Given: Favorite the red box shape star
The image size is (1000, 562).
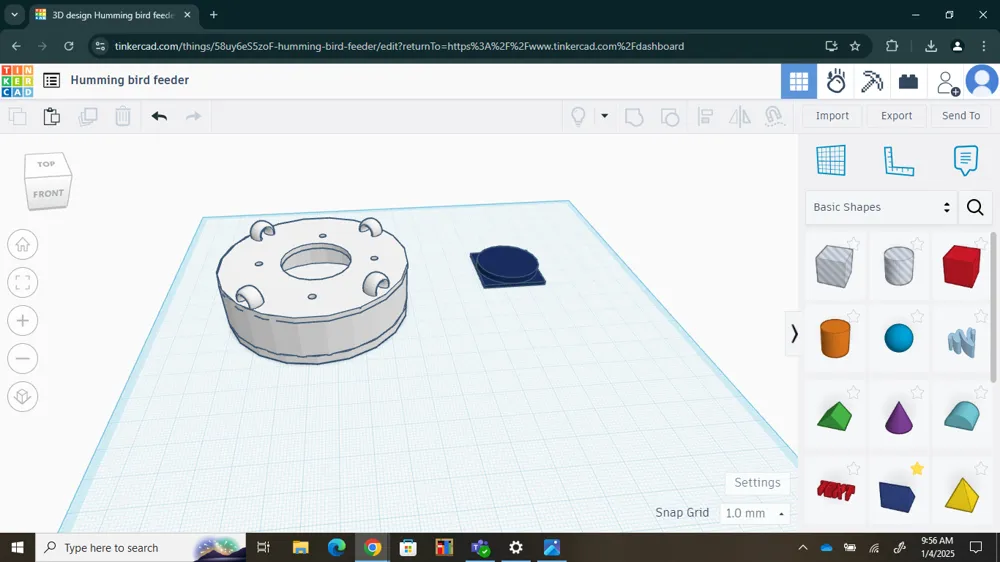Looking at the screenshot, I should 980,243.
